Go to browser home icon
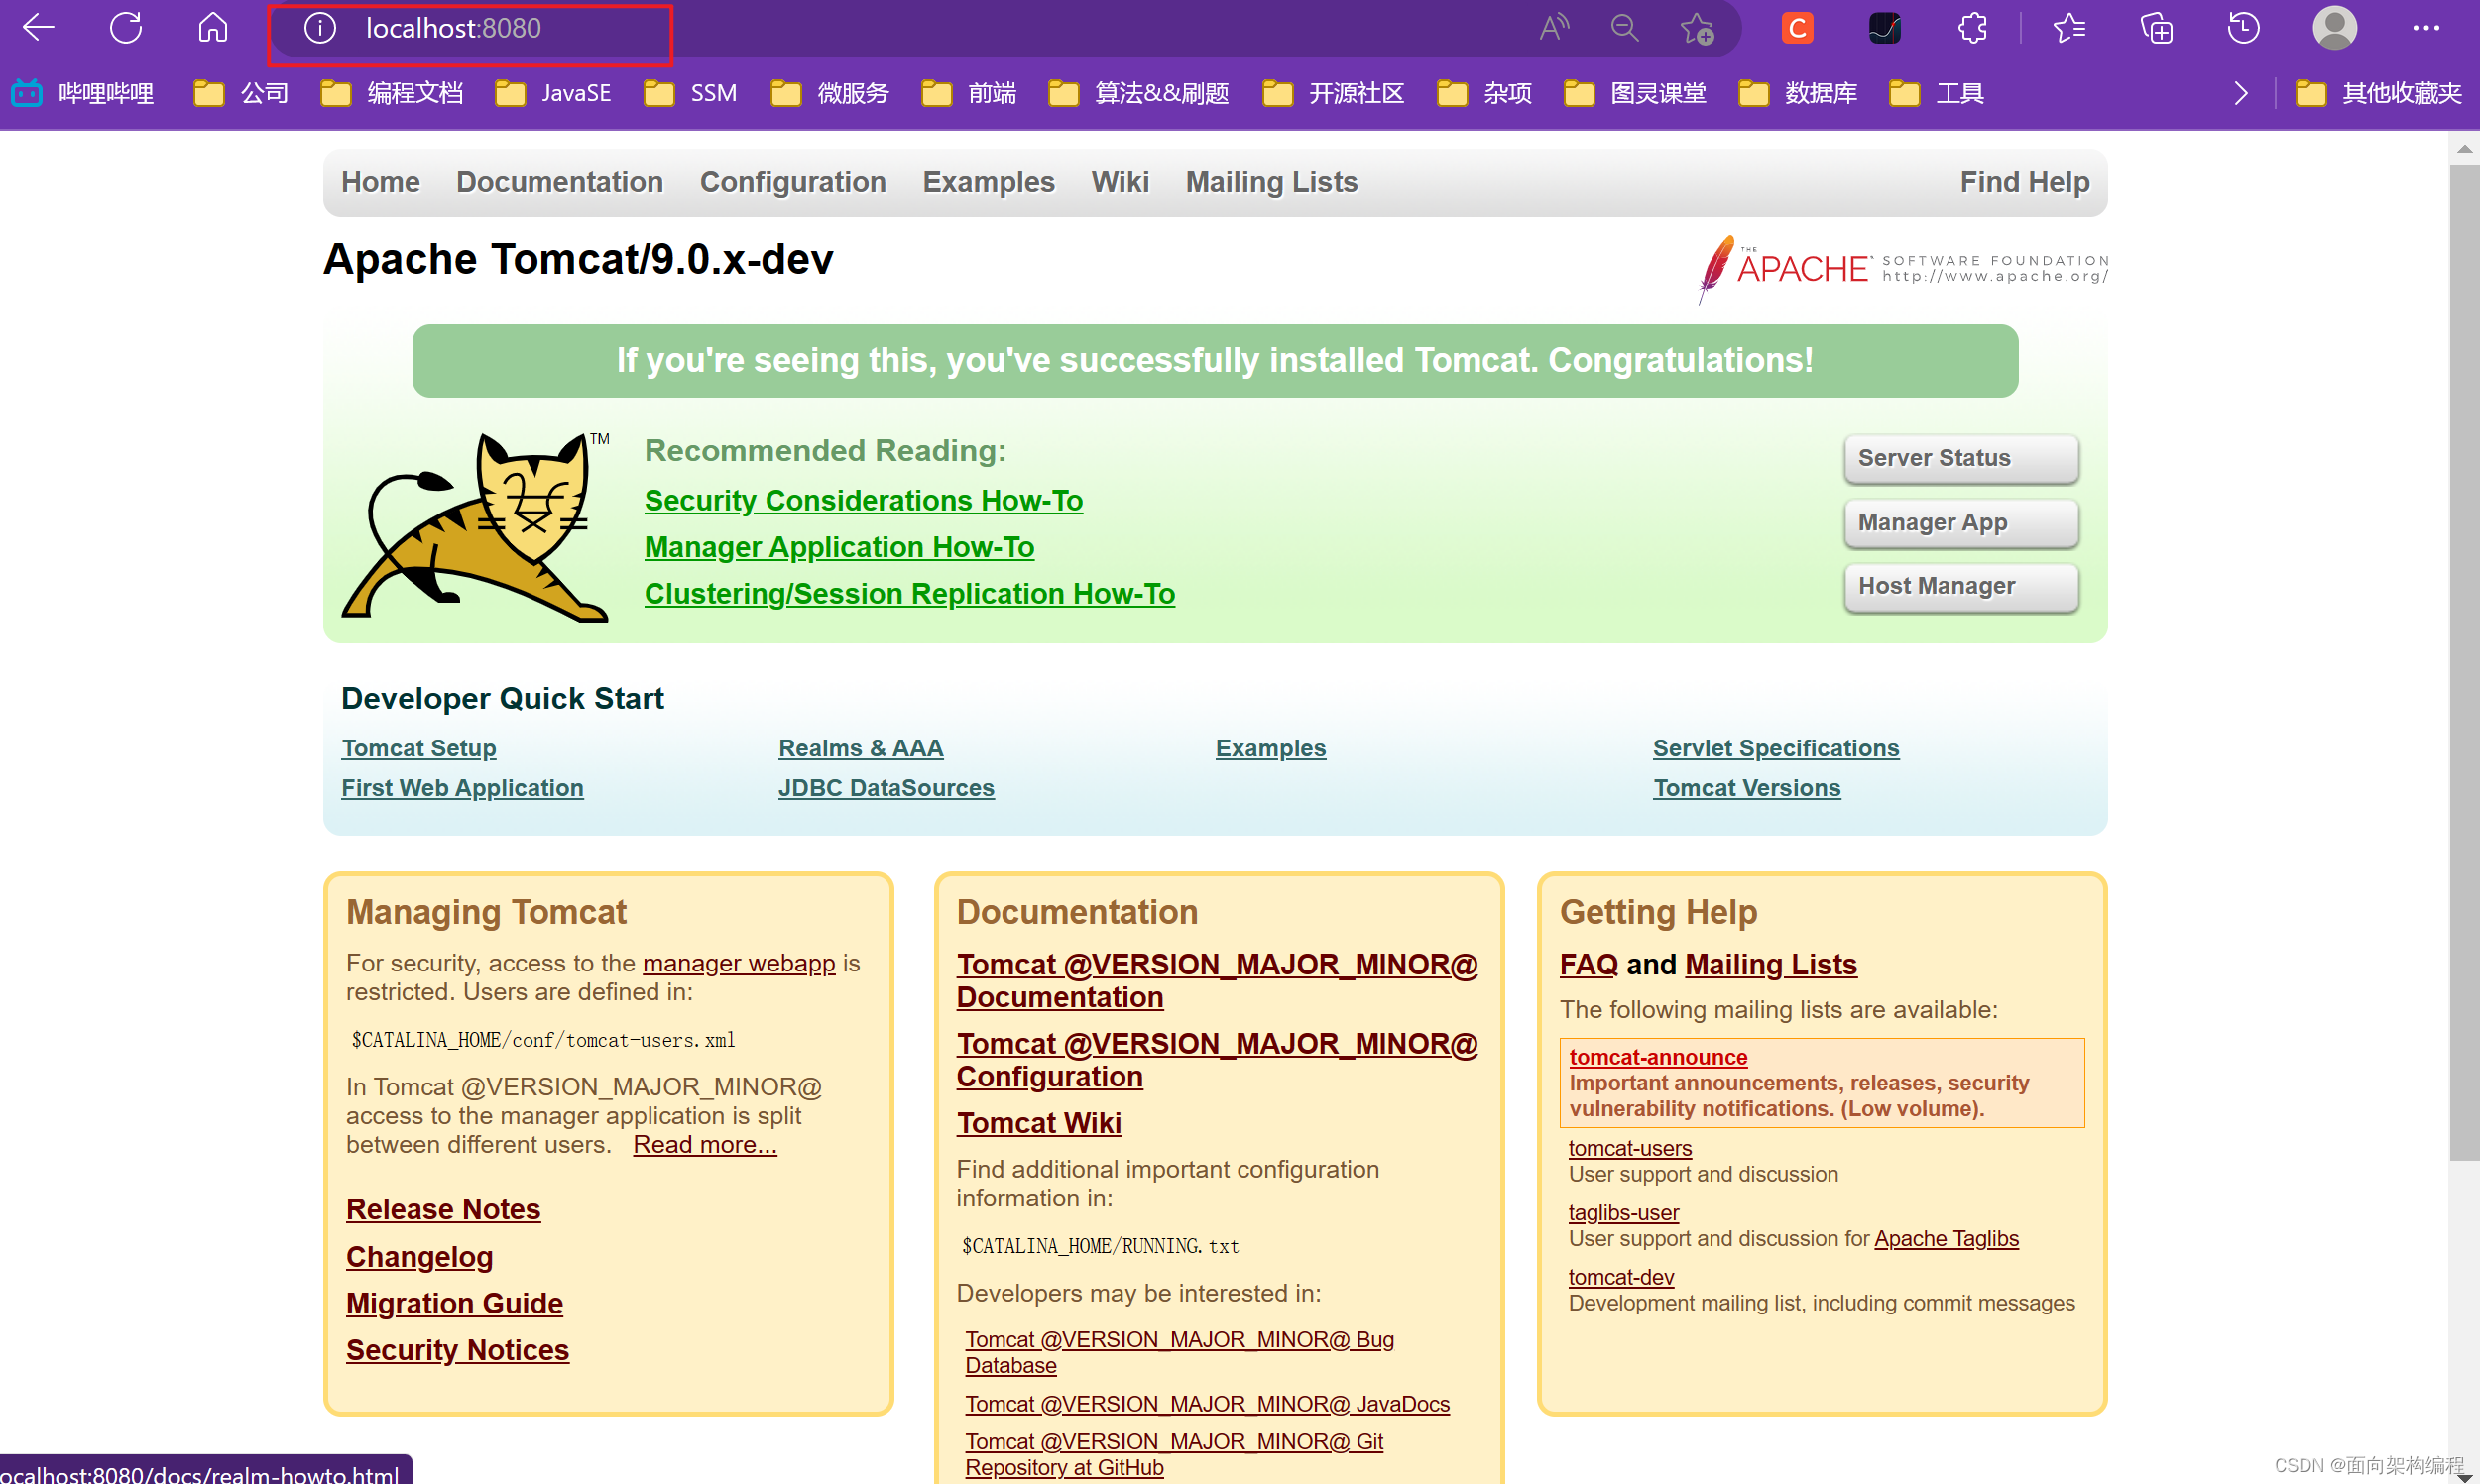Viewport: 2480px width, 1484px height. tap(213, 28)
